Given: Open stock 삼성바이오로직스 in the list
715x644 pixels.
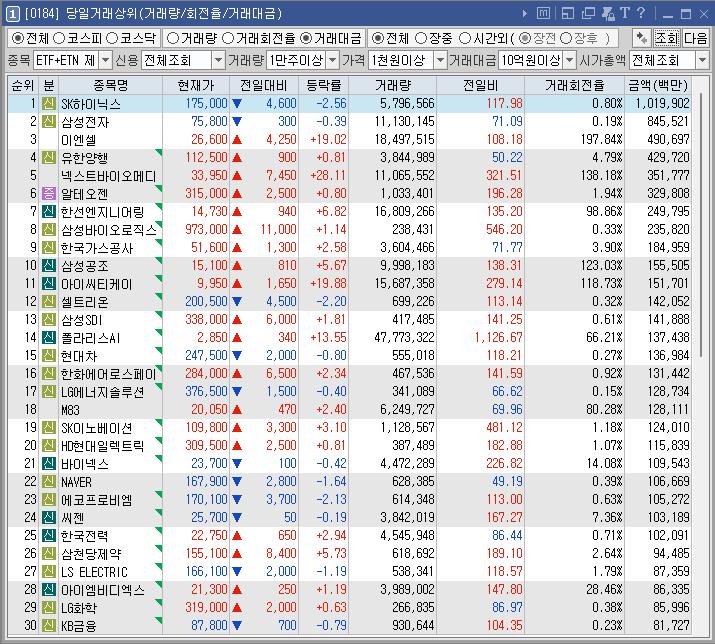Looking at the screenshot, I should click(109, 229).
